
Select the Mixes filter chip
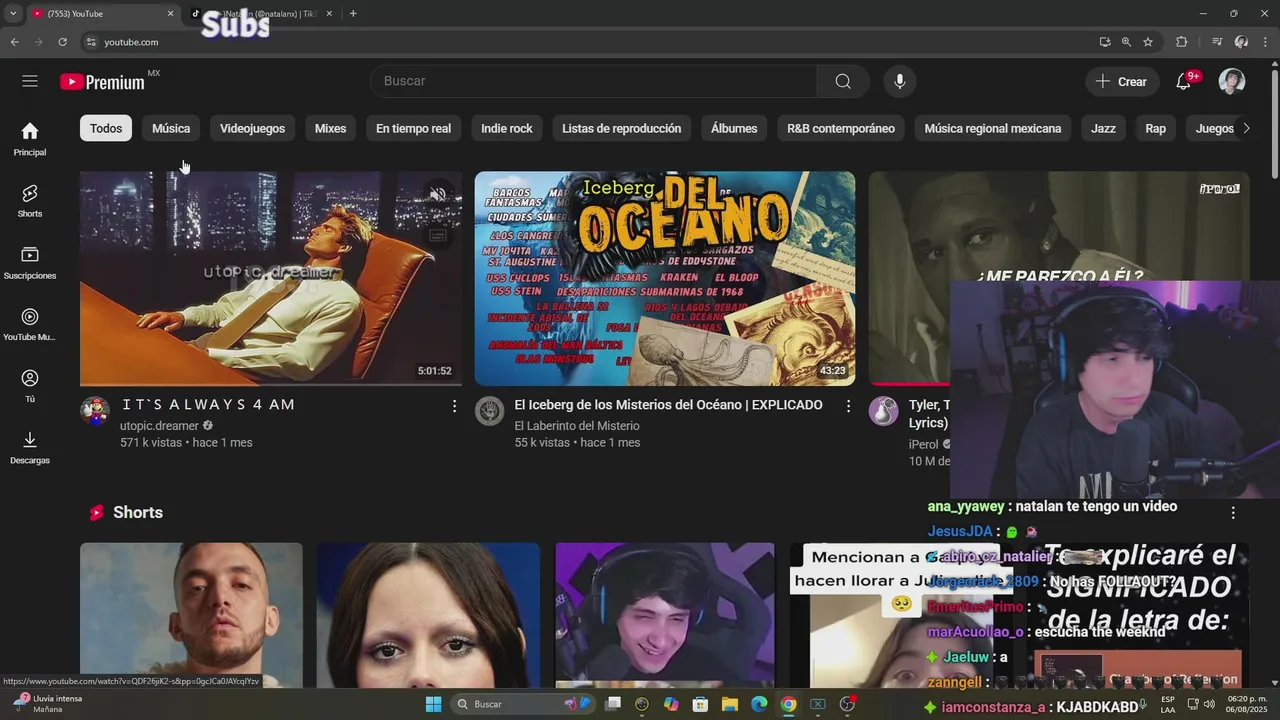click(330, 128)
